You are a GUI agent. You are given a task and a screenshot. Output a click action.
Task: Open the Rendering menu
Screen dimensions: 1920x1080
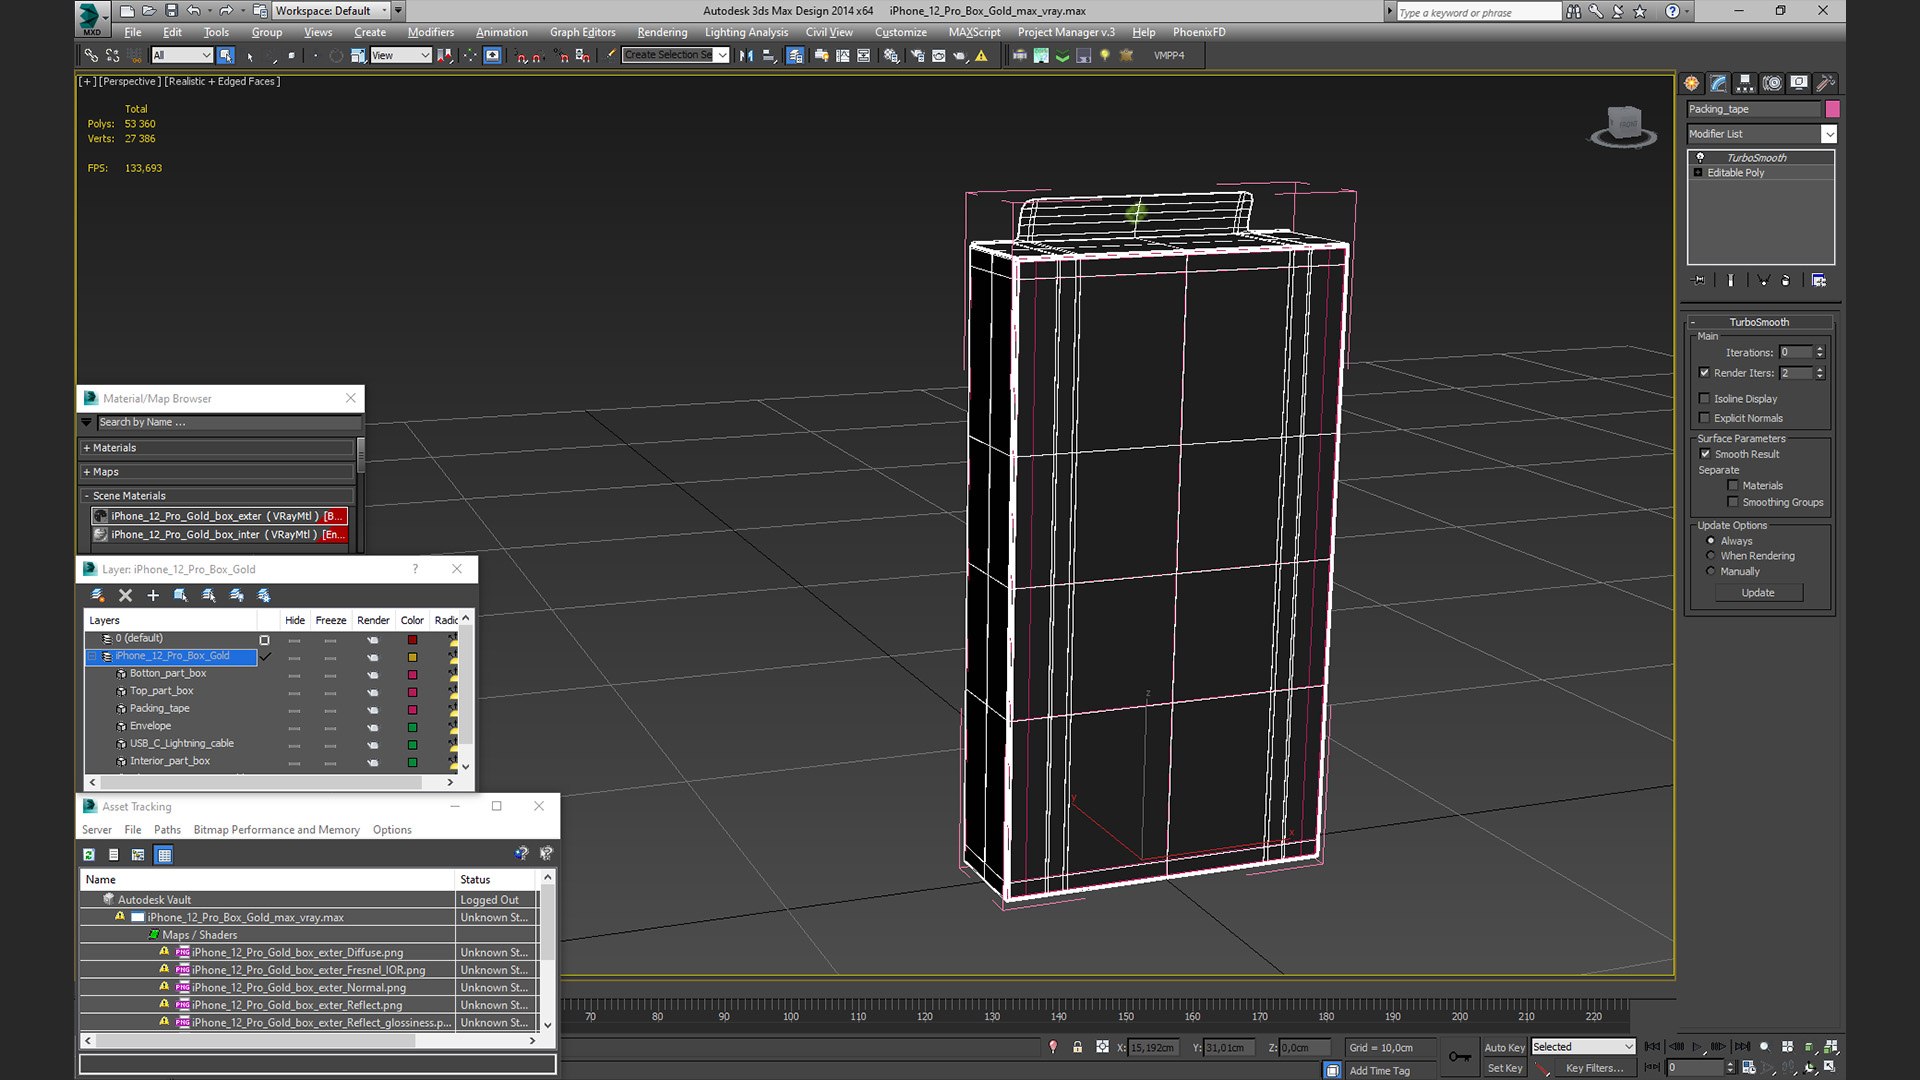point(661,32)
